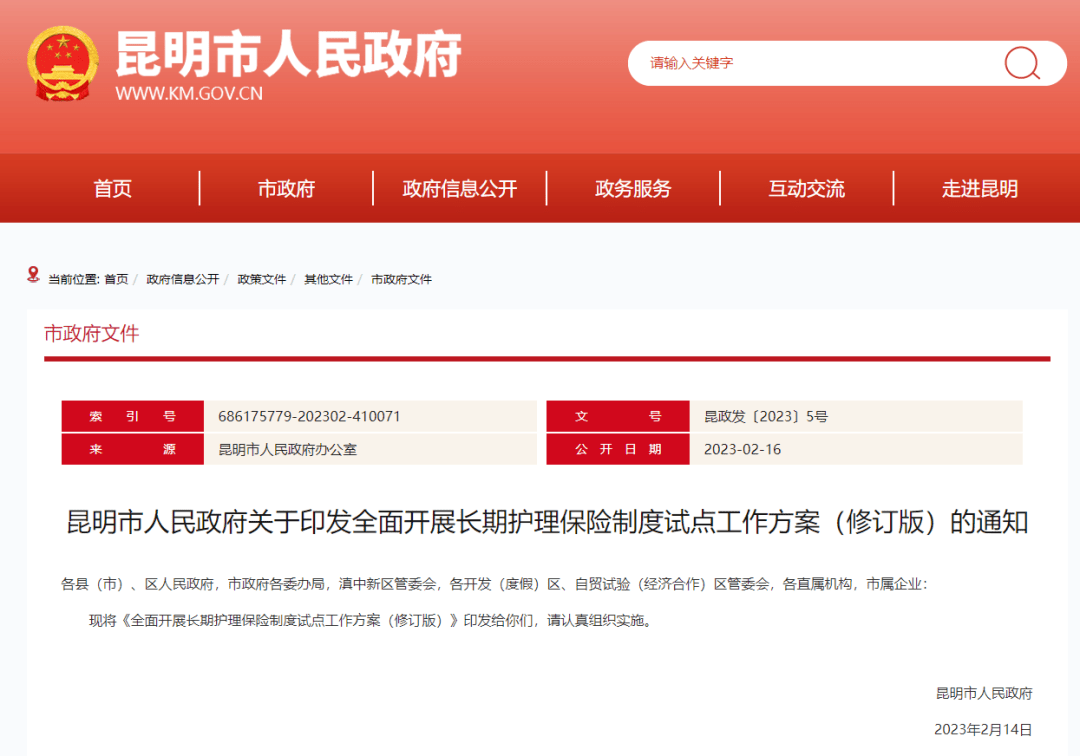
Task: Select the 市政府文件 section heading tab
Action: (x=91, y=334)
